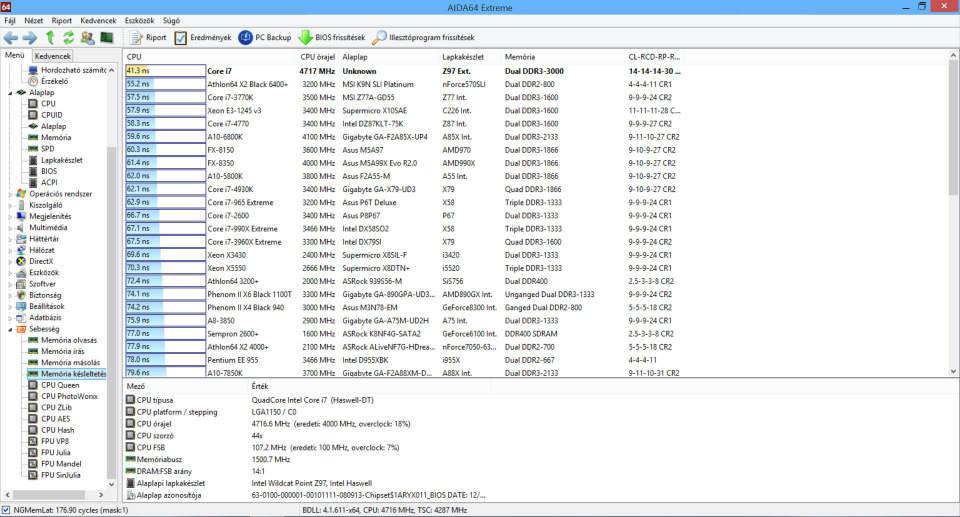Select the Core i7-3770K result row
The image size is (960, 517).
click(404, 97)
